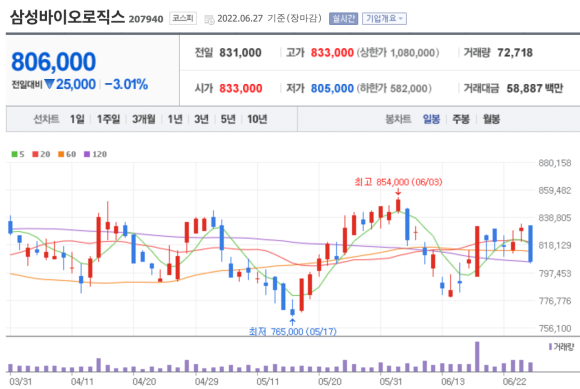Click the previous close value 831,000
The width and height of the screenshot is (580, 389).
tap(240, 53)
